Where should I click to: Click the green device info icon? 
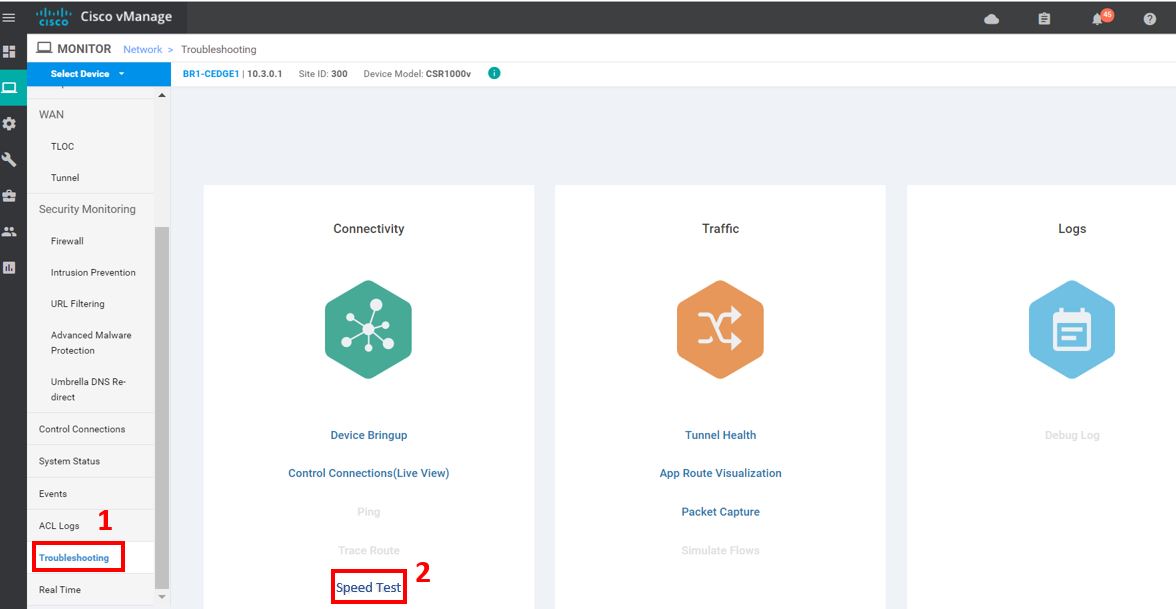coord(494,73)
